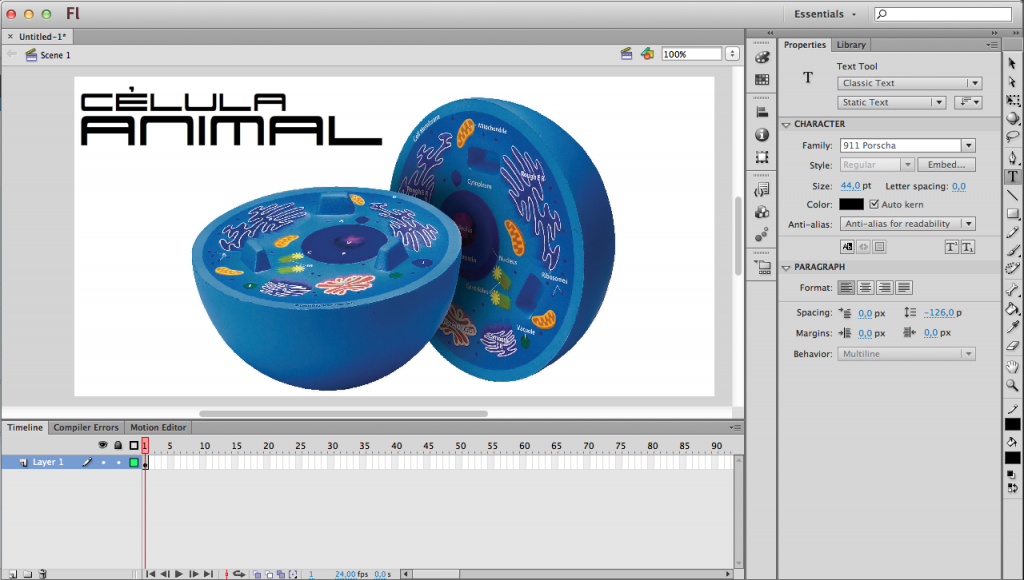The height and width of the screenshot is (580, 1024).
Task: Select the Paint Bucket tool
Action: click(1013, 309)
